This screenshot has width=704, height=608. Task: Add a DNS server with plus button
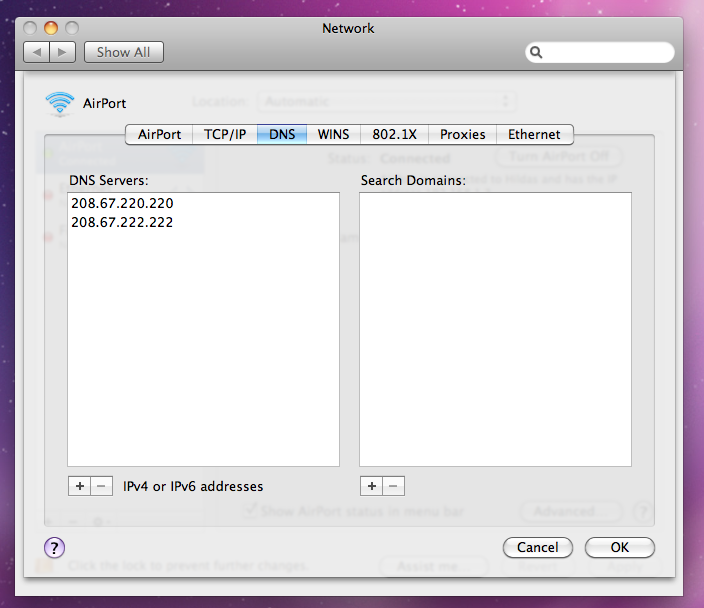(x=79, y=486)
